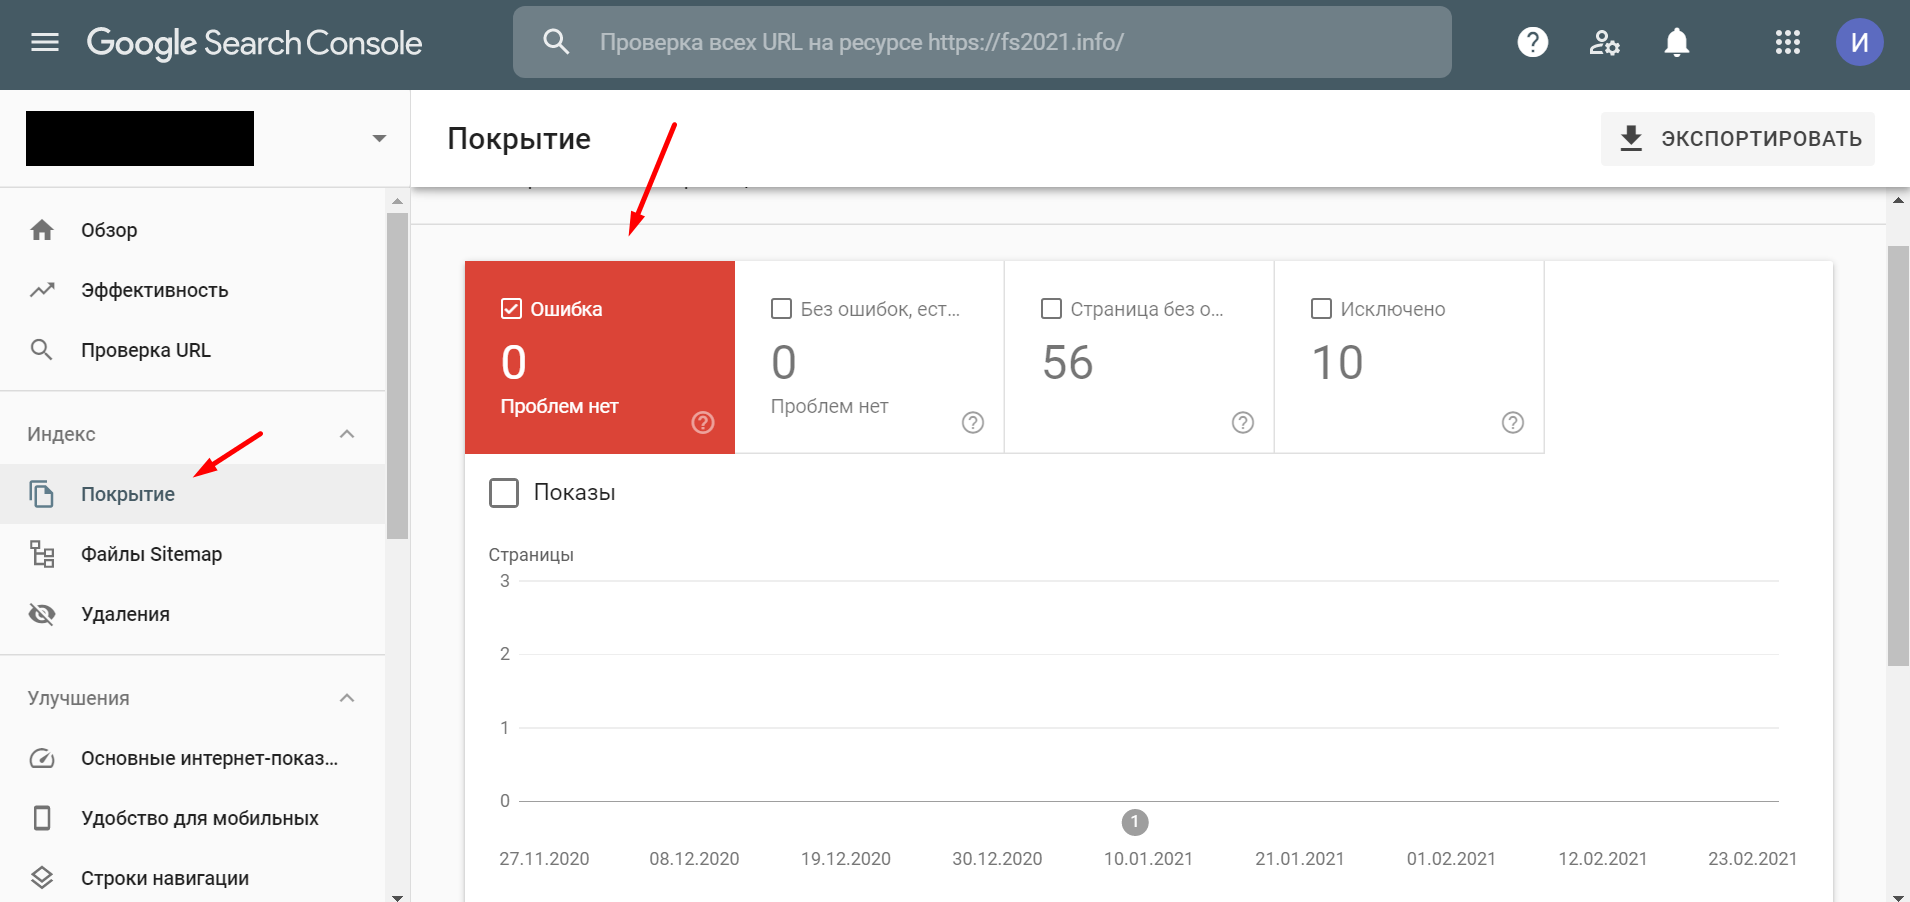Collapse the Индекс section chevron

tap(347, 433)
